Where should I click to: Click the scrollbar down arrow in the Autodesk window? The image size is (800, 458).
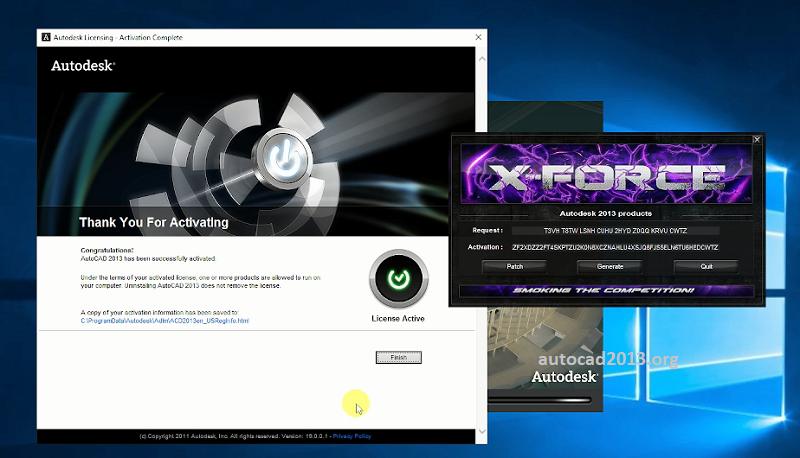[x=482, y=431]
